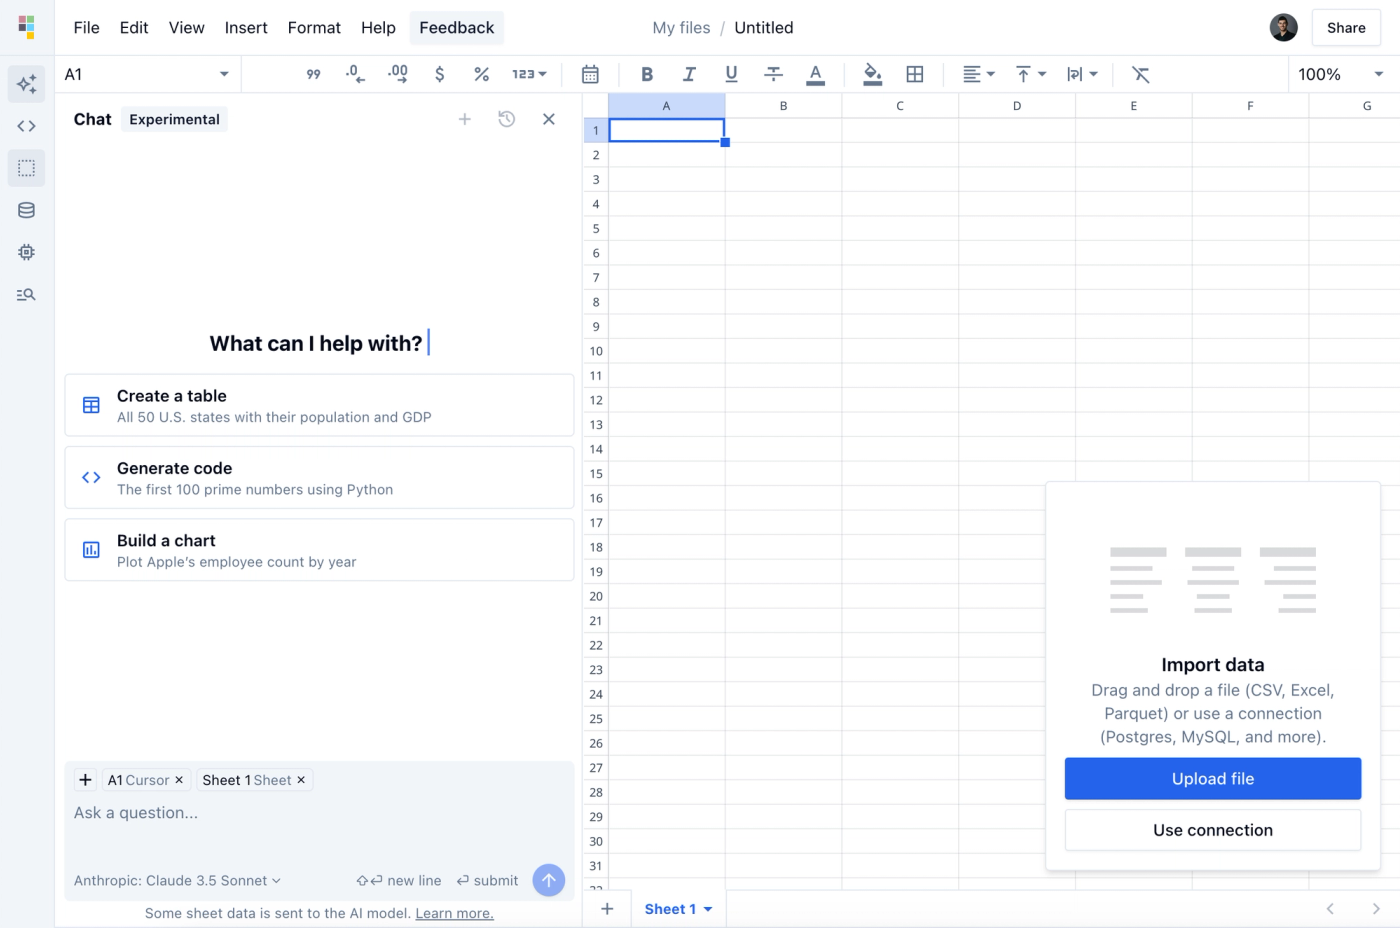Open the Learn more link
Image resolution: width=1400 pixels, height=928 pixels.
click(x=455, y=913)
